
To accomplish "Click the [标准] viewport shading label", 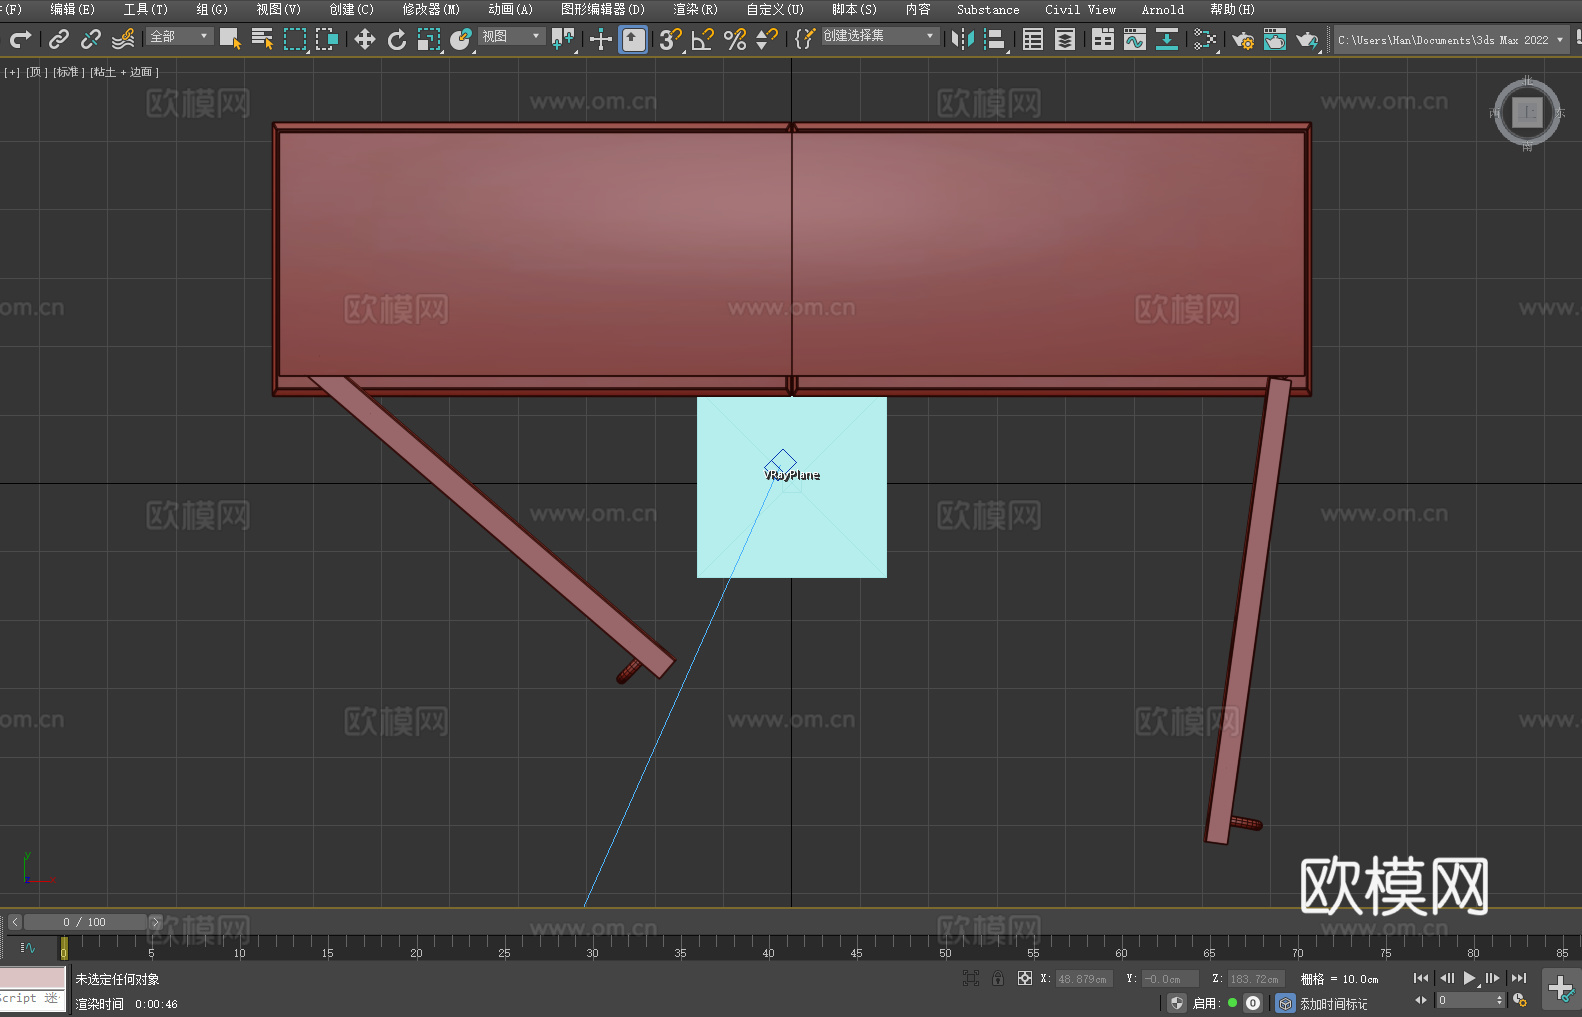I will pos(69,72).
